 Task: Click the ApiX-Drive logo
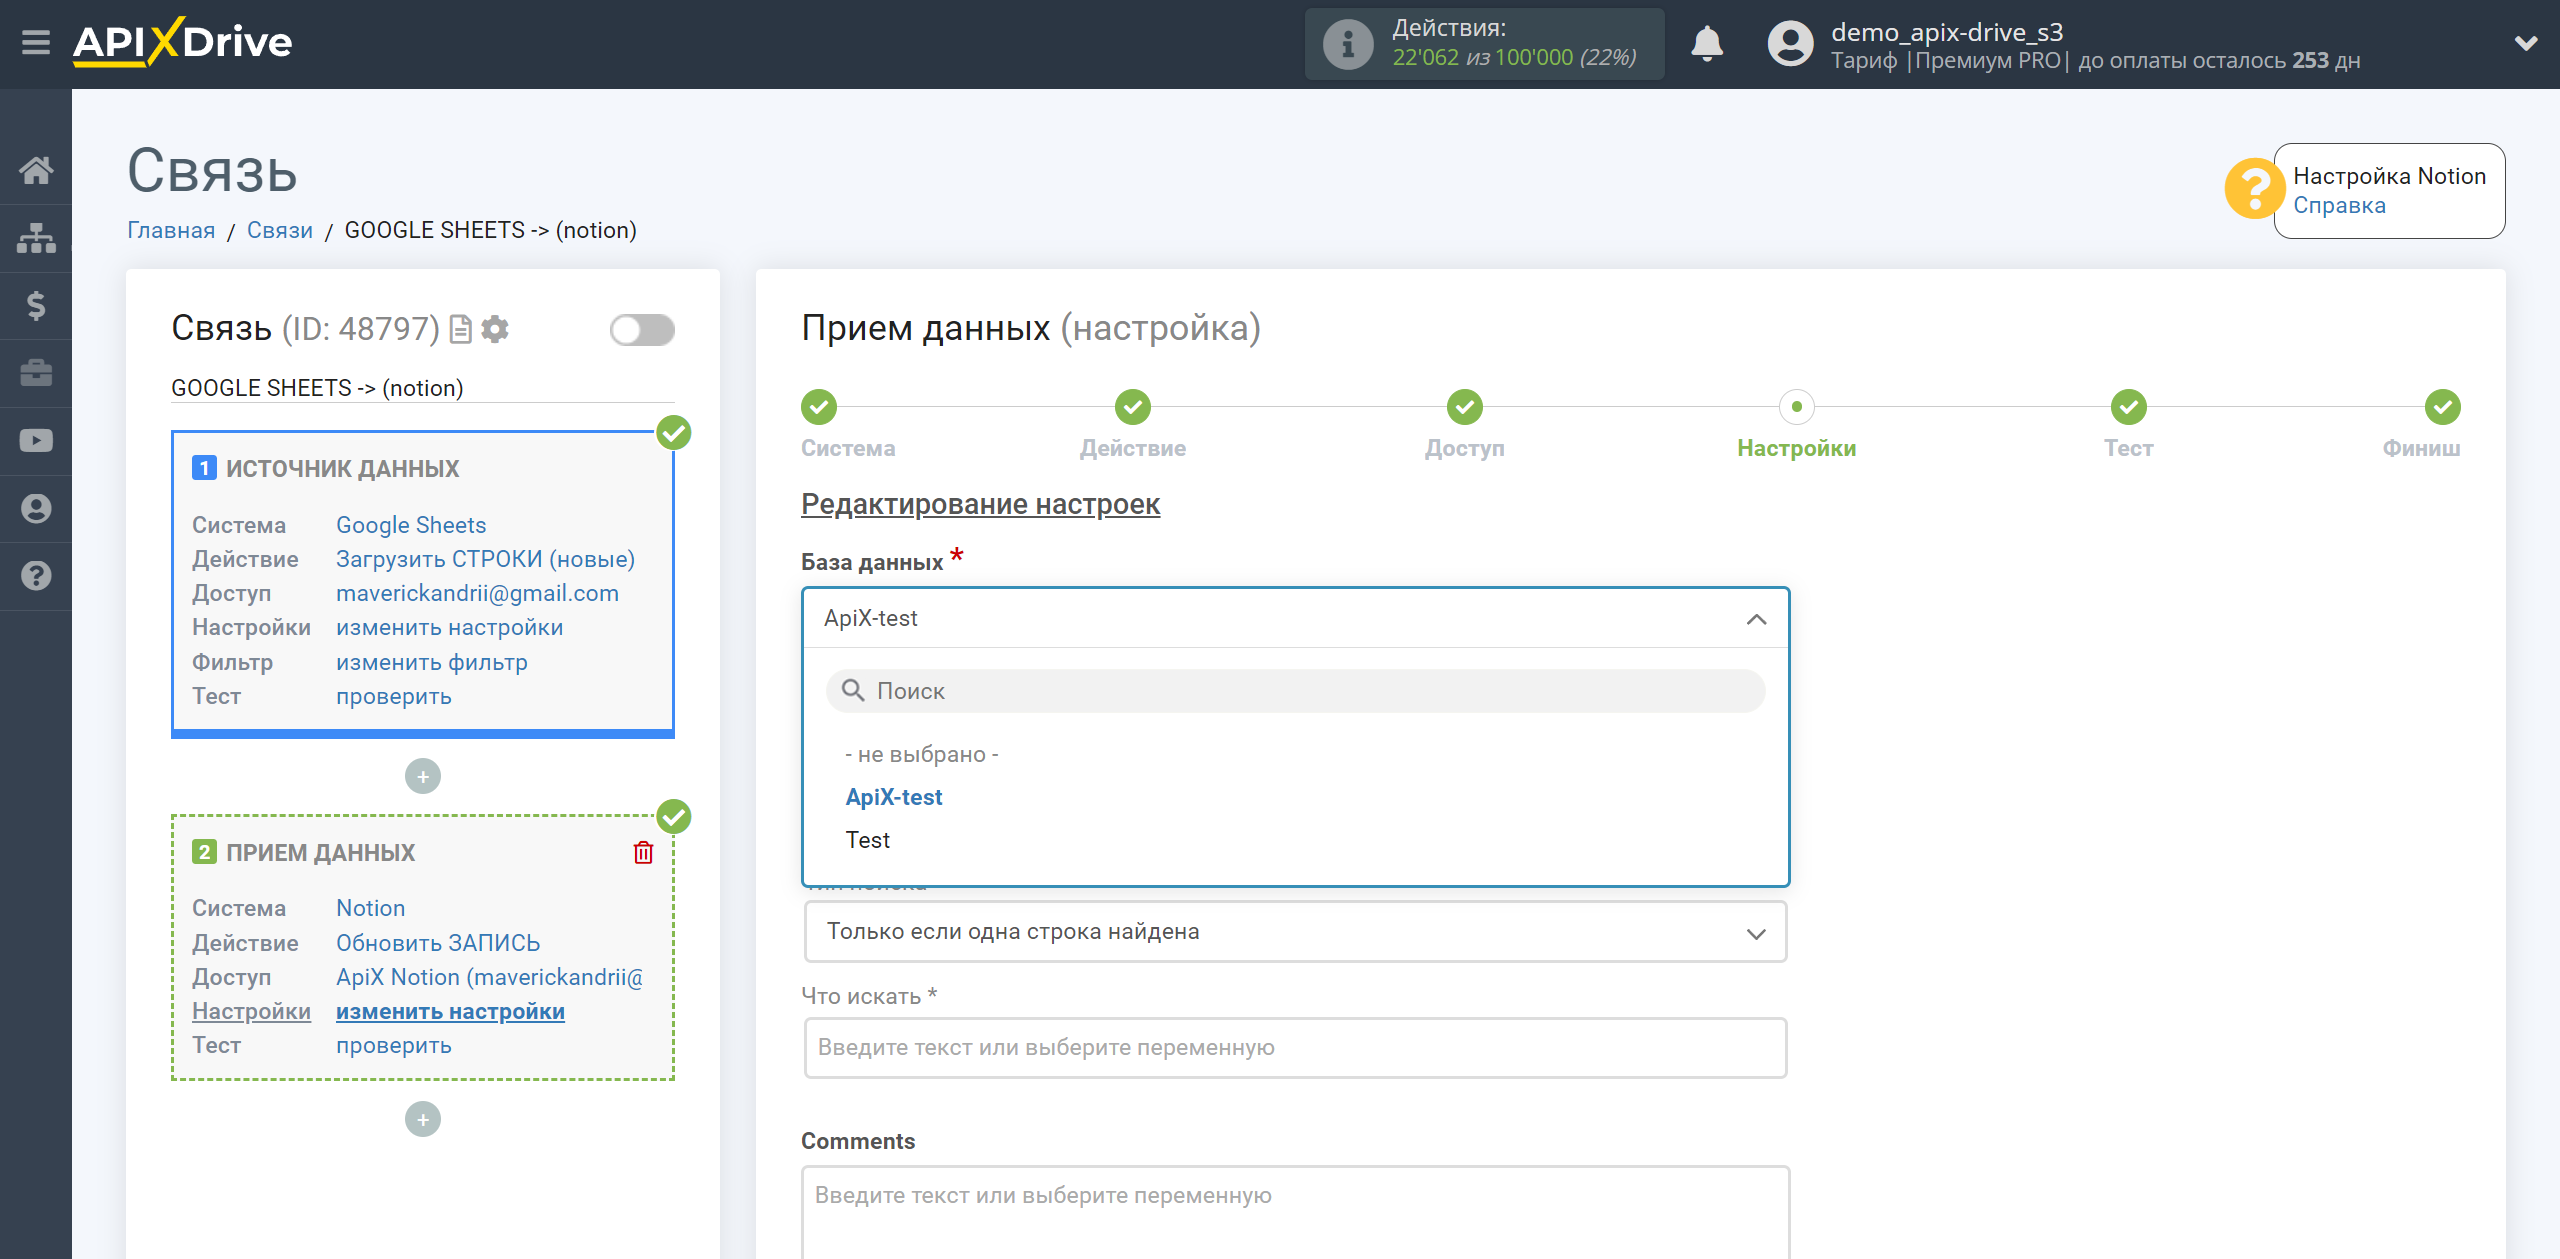tap(183, 42)
